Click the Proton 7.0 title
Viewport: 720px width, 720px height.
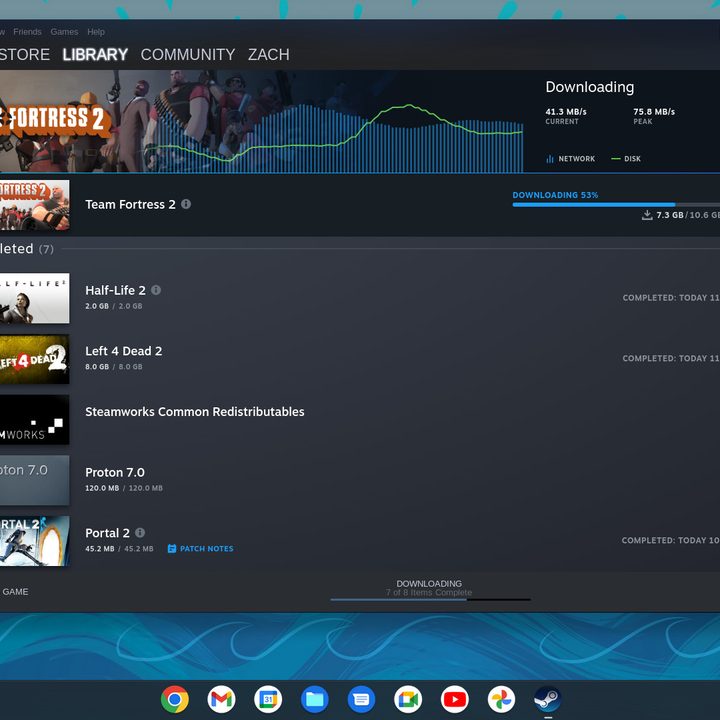[x=115, y=472]
